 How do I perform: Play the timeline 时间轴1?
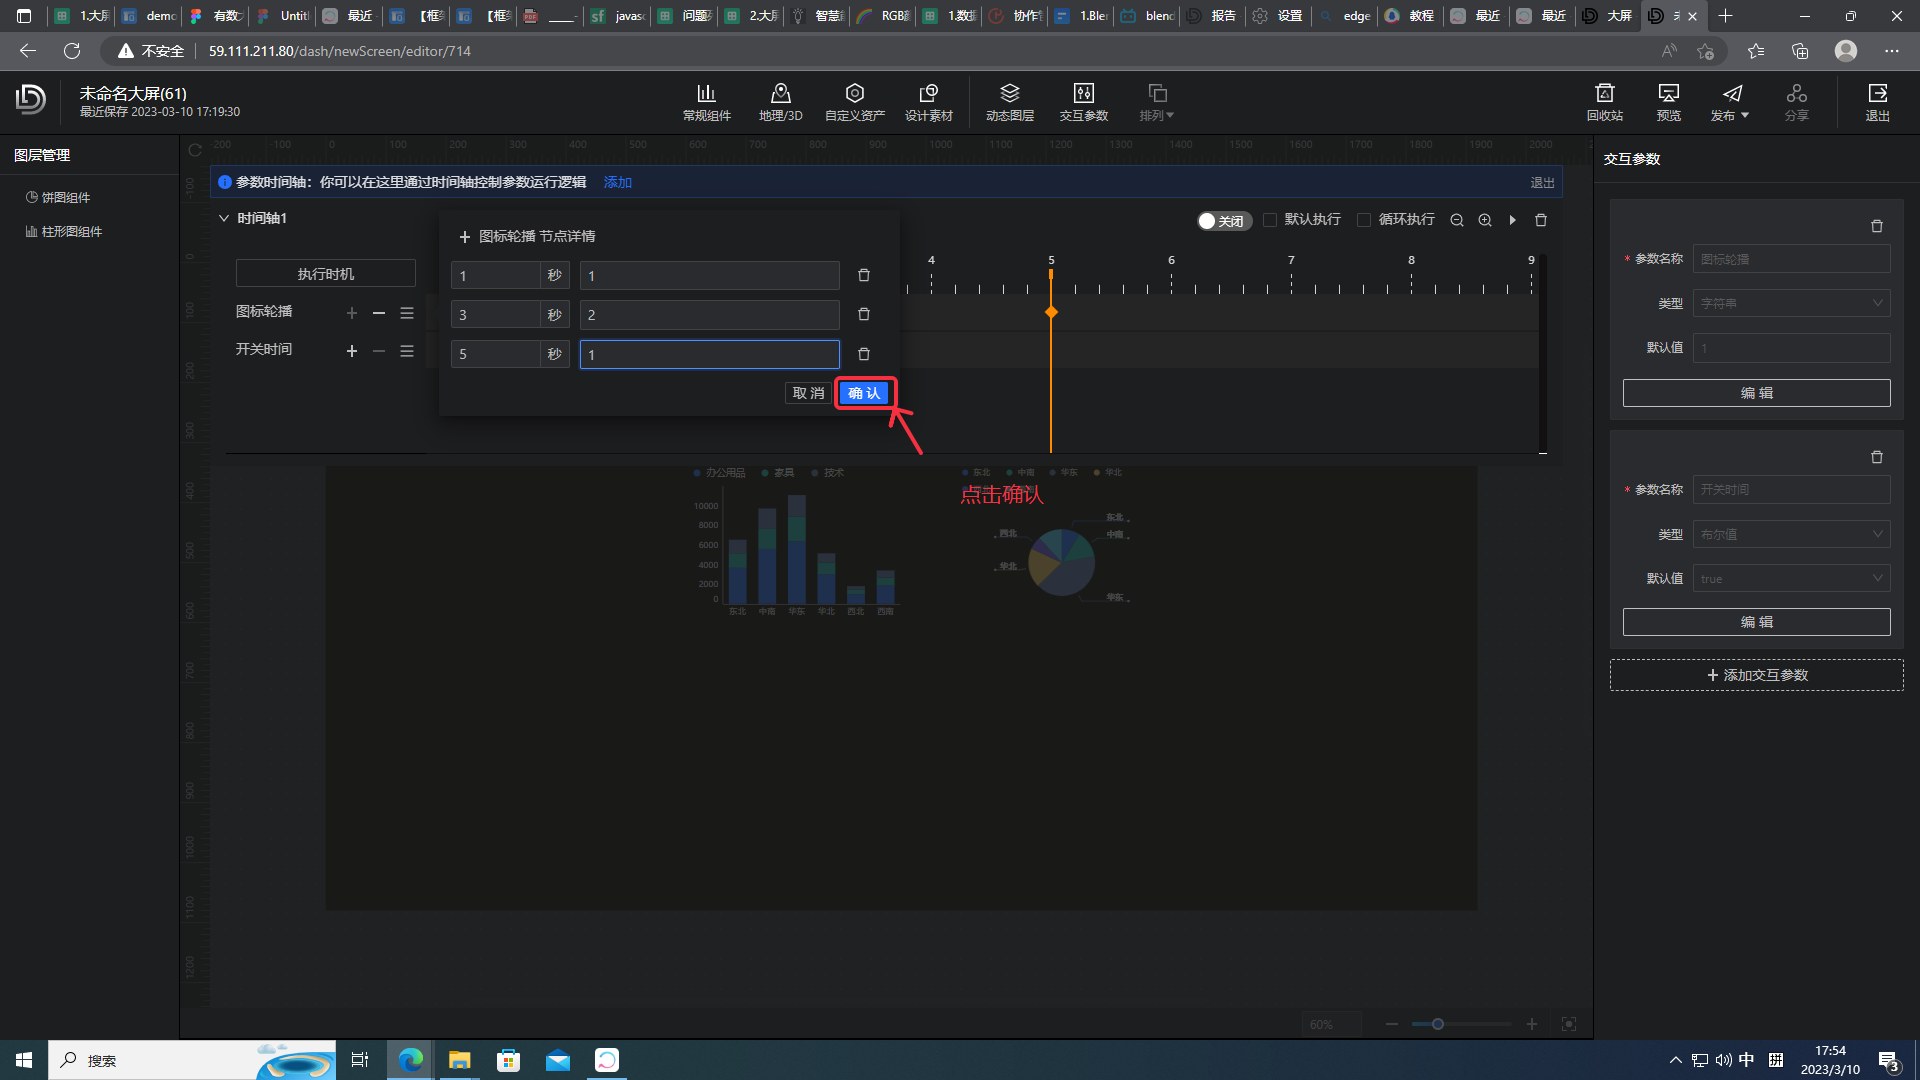coord(1513,220)
